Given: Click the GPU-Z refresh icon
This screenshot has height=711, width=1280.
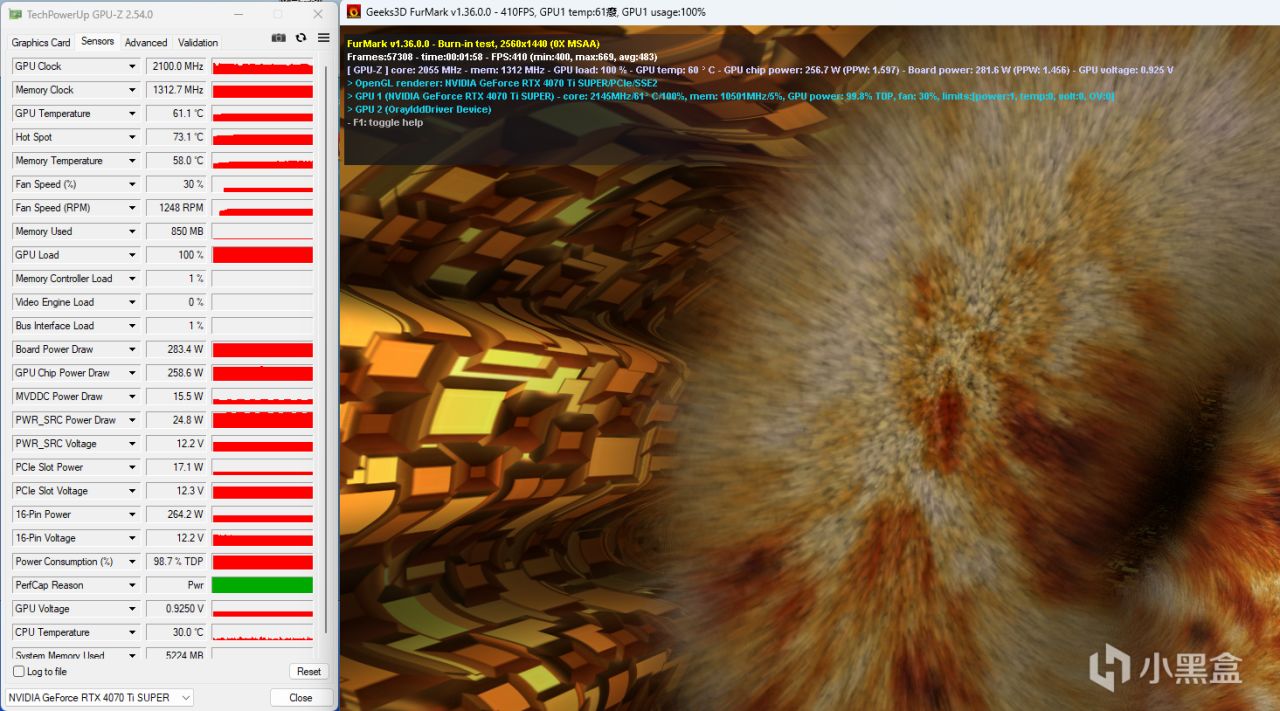Looking at the screenshot, I should click(x=301, y=38).
